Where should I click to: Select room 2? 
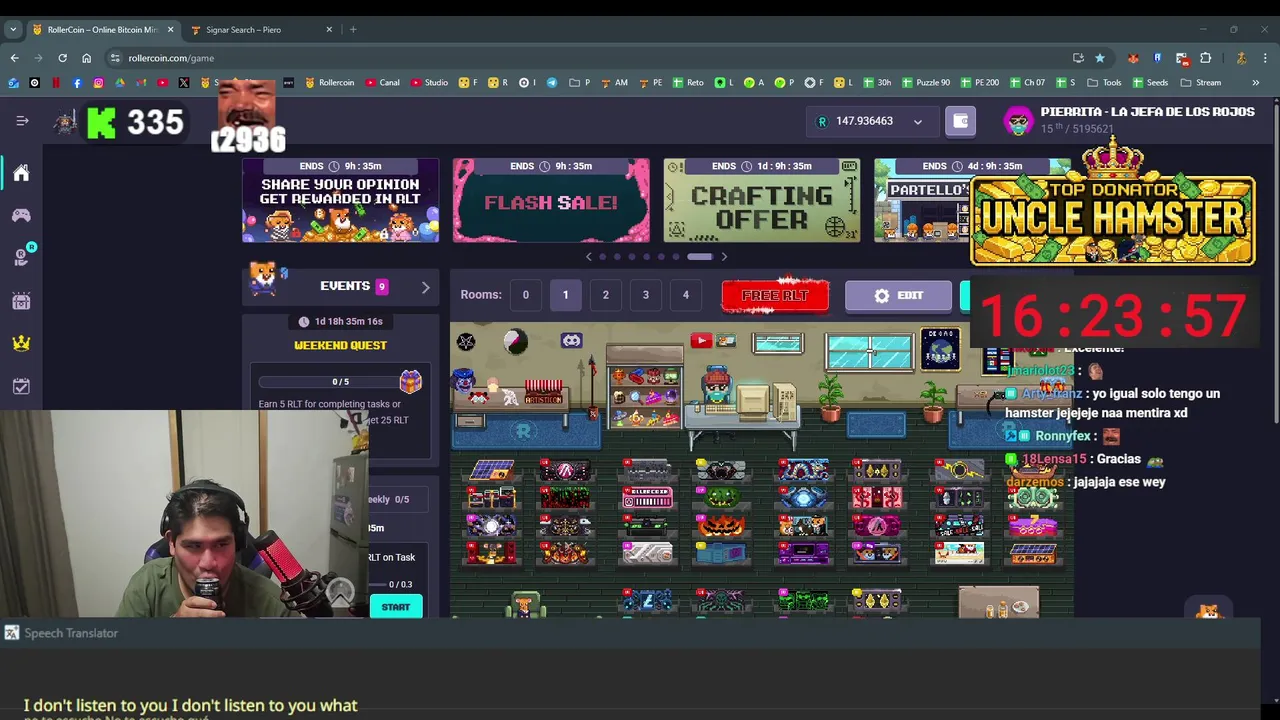click(x=605, y=295)
